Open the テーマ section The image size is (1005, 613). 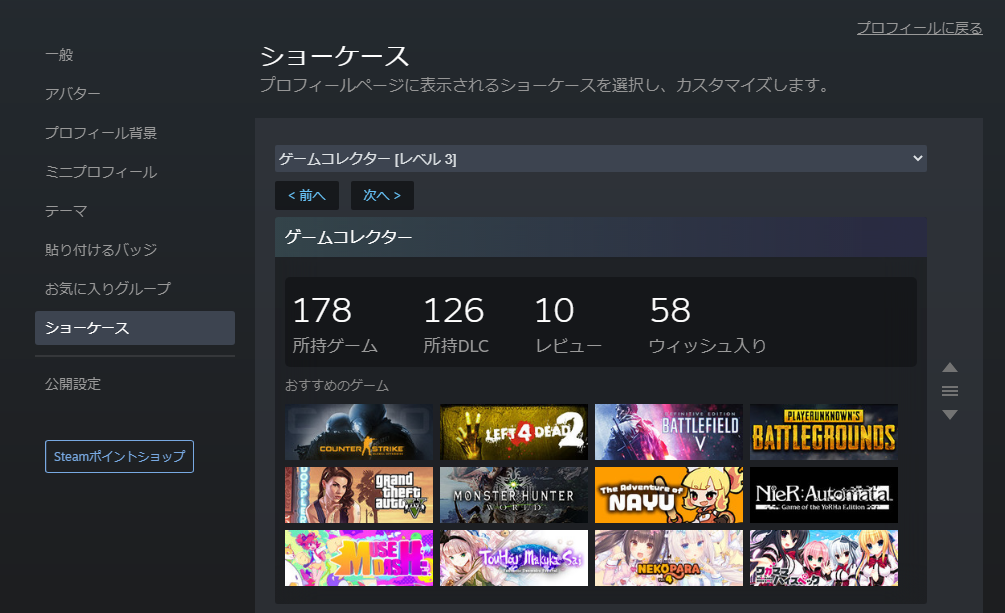[66, 211]
